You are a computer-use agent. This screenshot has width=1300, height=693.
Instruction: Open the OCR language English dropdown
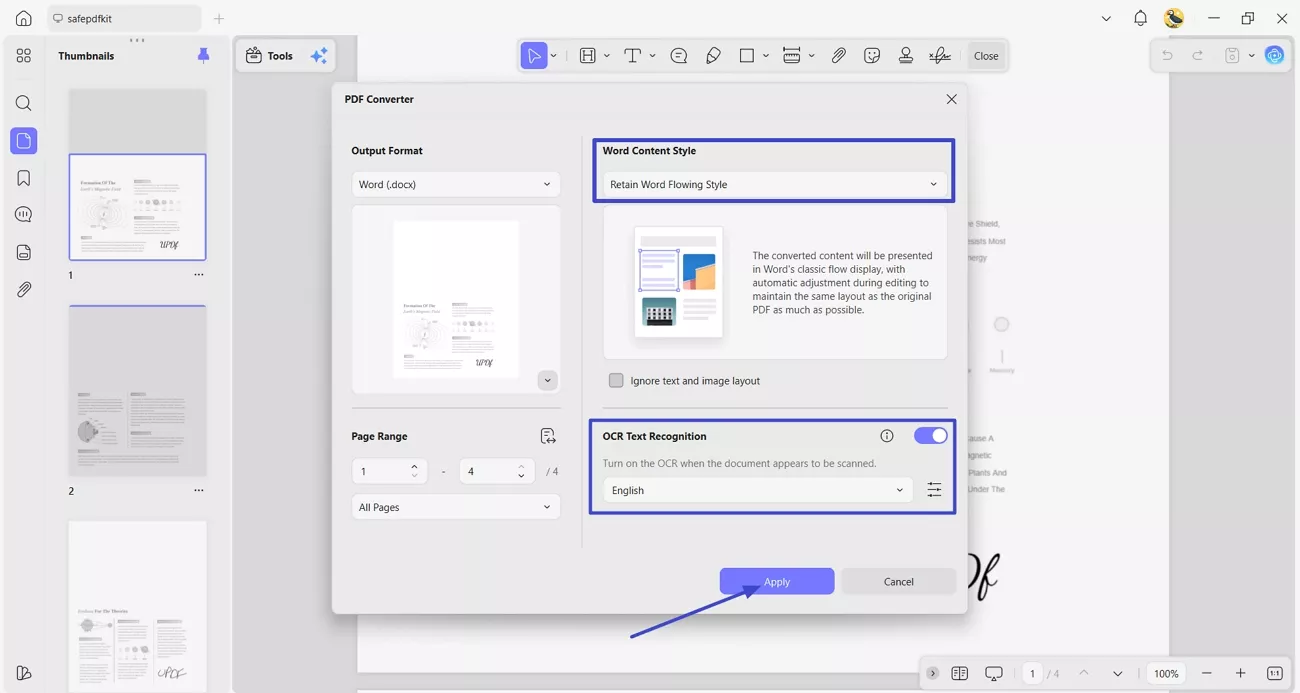(757, 490)
